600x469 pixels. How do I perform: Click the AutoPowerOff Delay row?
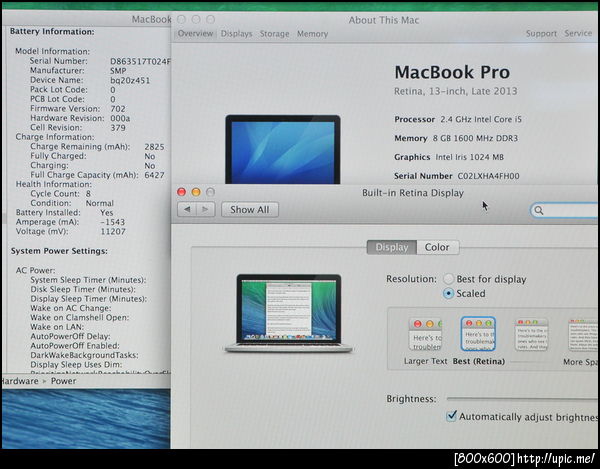pyautogui.click(x=70, y=337)
